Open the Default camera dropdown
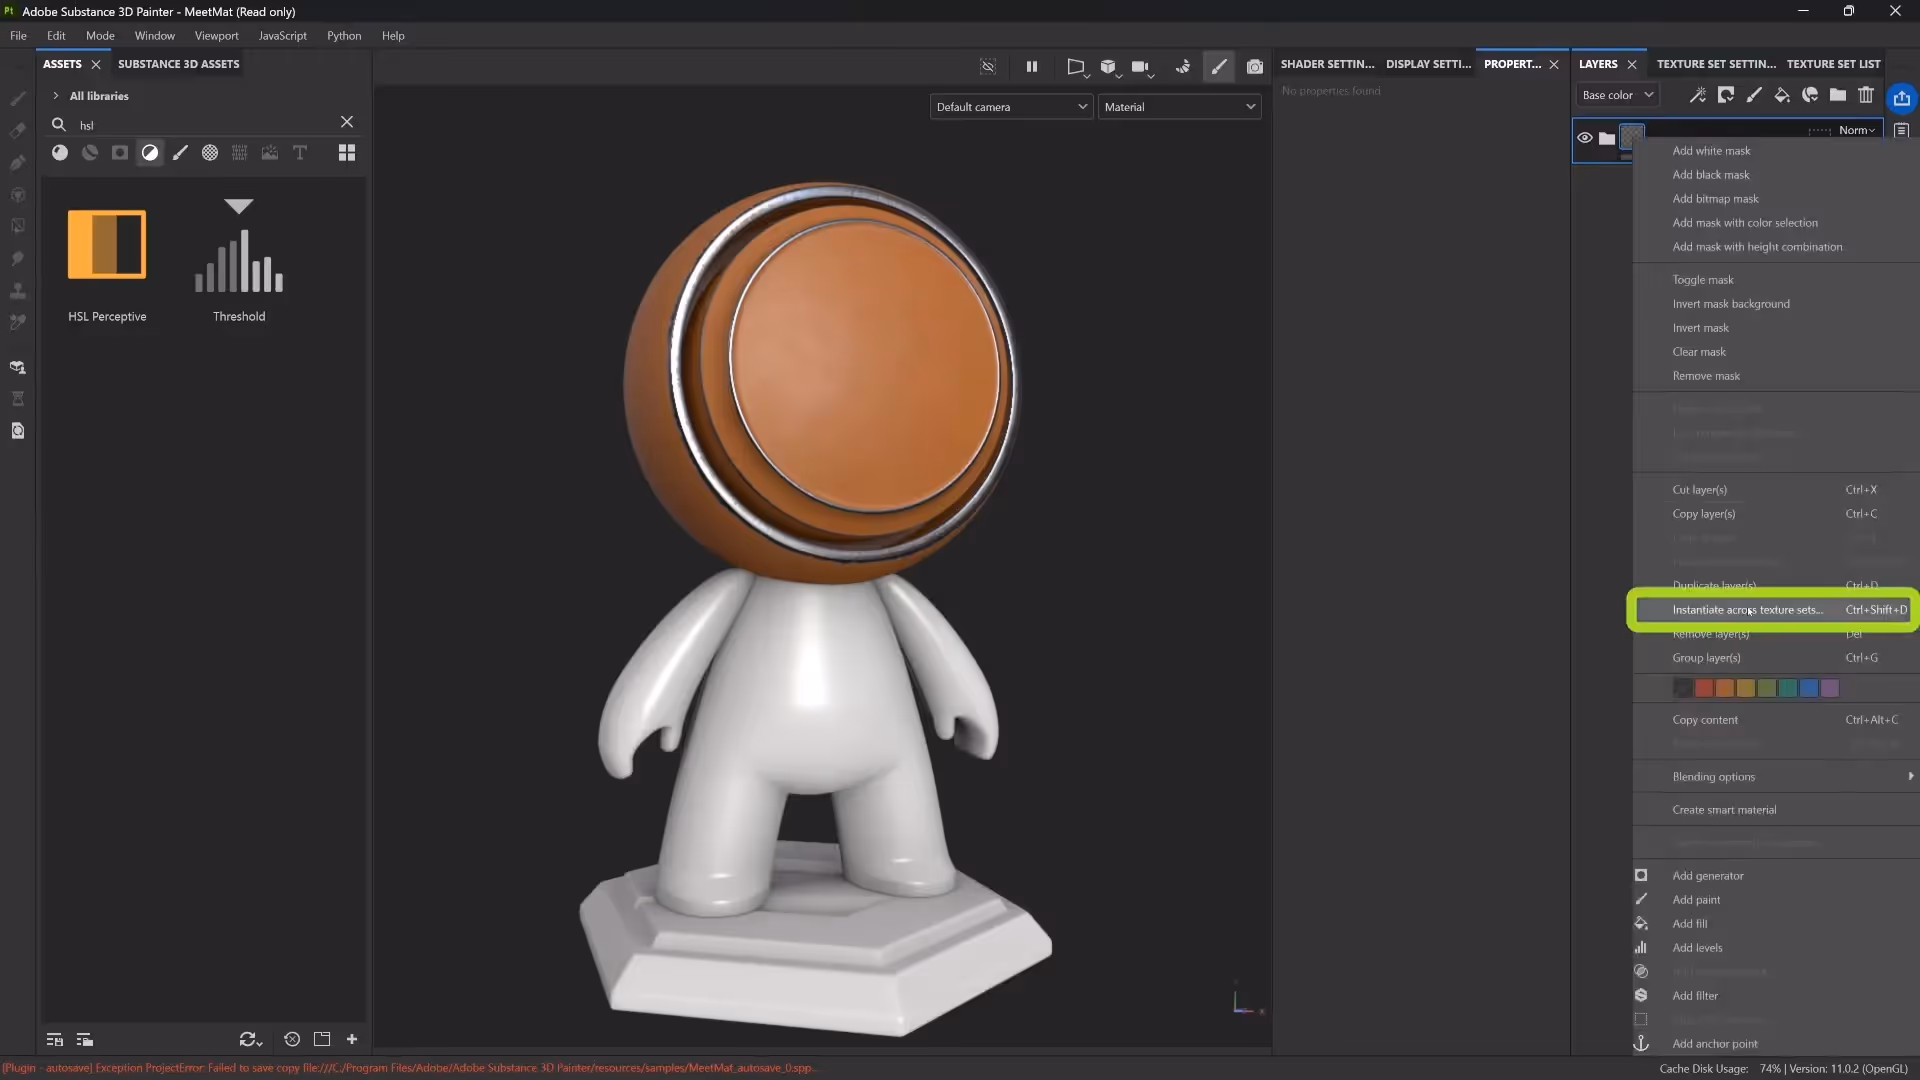The height and width of the screenshot is (1080, 1920). click(1010, 107)
